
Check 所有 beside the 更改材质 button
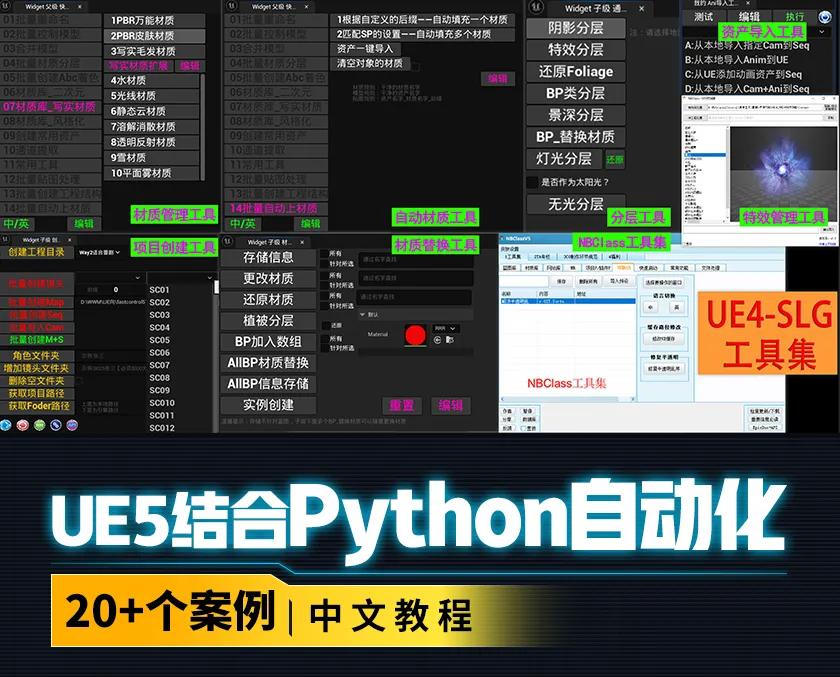(x=324, y=275)
